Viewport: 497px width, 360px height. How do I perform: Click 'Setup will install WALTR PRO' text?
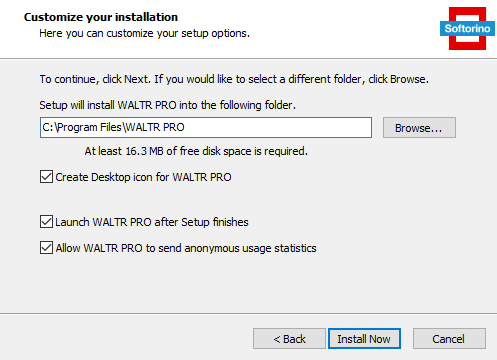[x=167, y=105]
